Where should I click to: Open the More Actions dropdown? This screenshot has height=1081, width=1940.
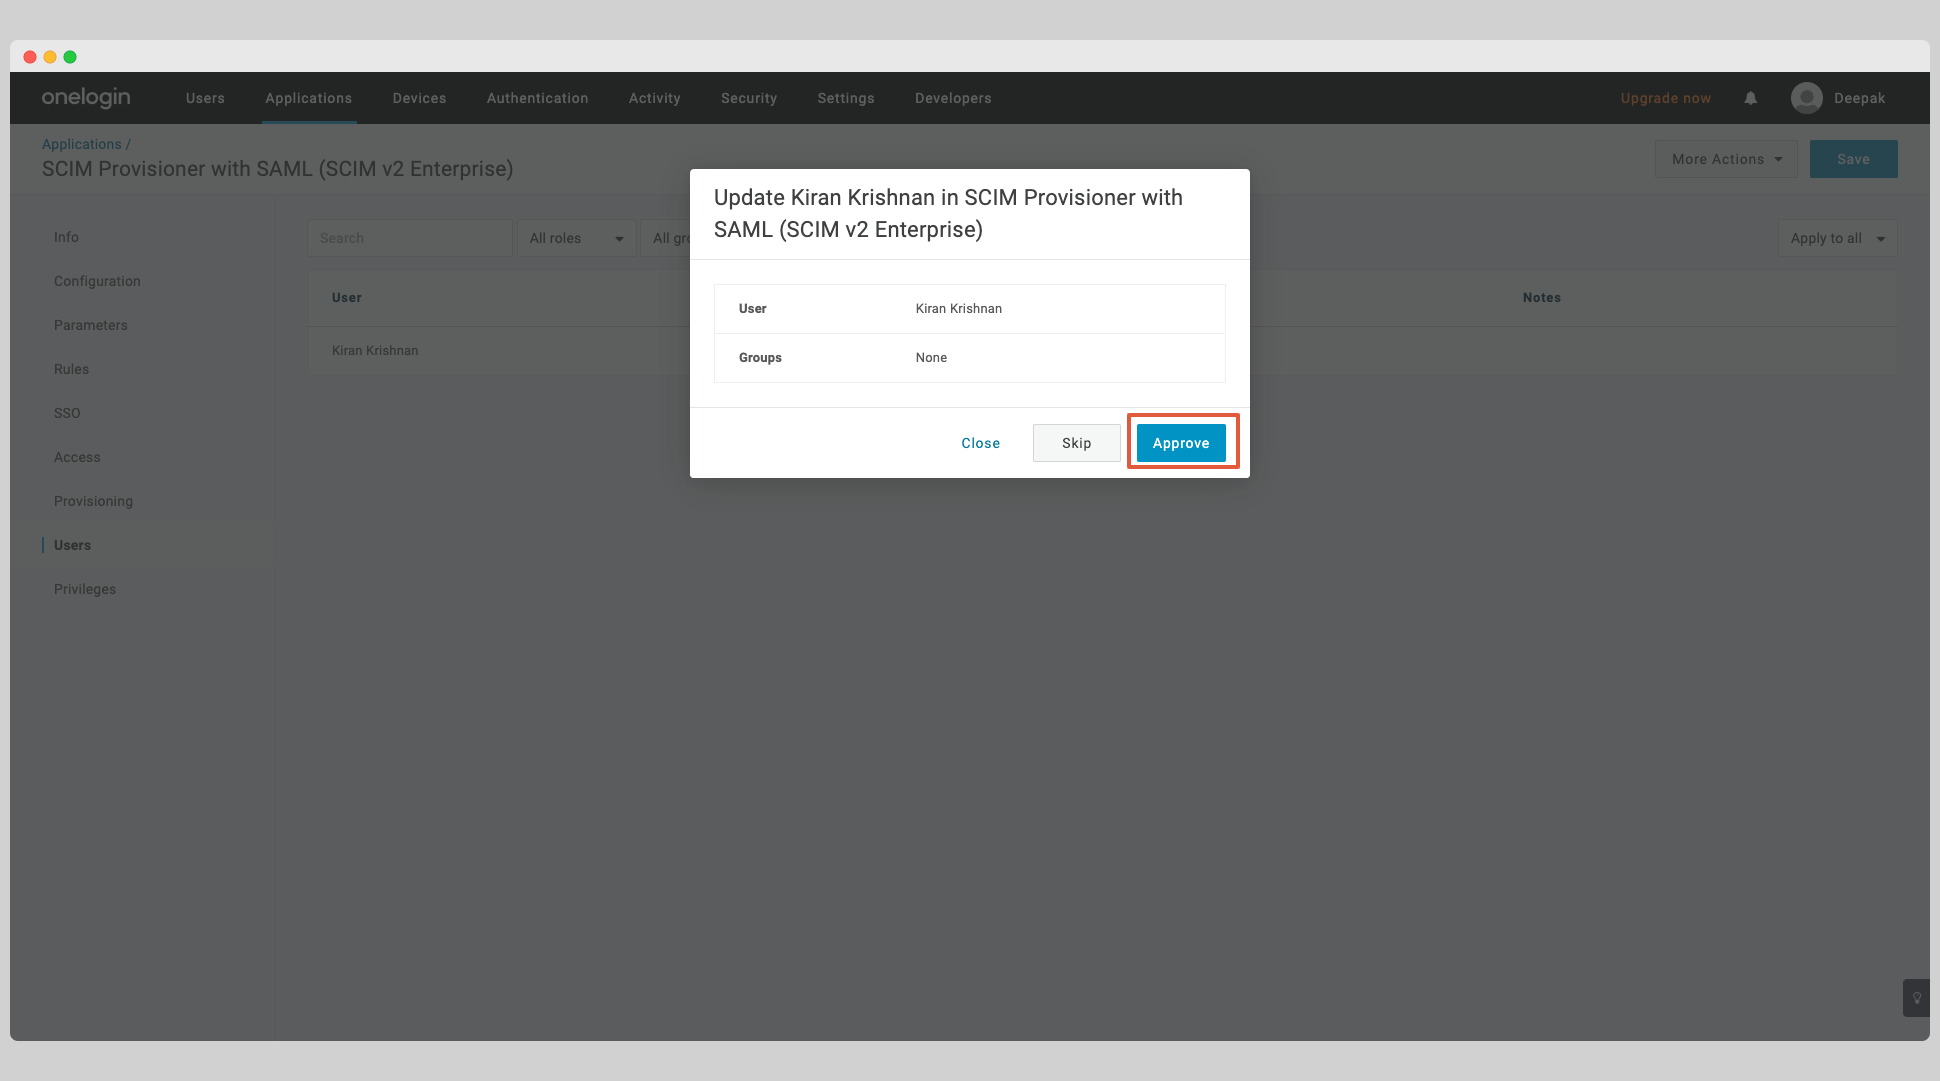(1726, 158)
